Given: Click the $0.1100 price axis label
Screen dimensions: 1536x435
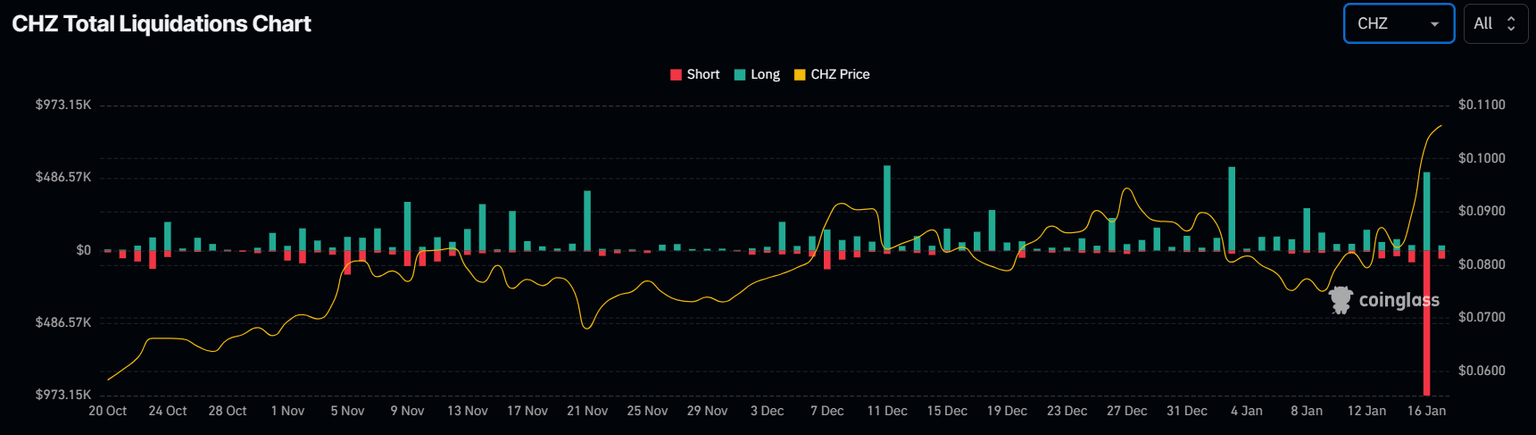Looking at the screenshot, I should pyautogui.click(x=1481, y=105).
